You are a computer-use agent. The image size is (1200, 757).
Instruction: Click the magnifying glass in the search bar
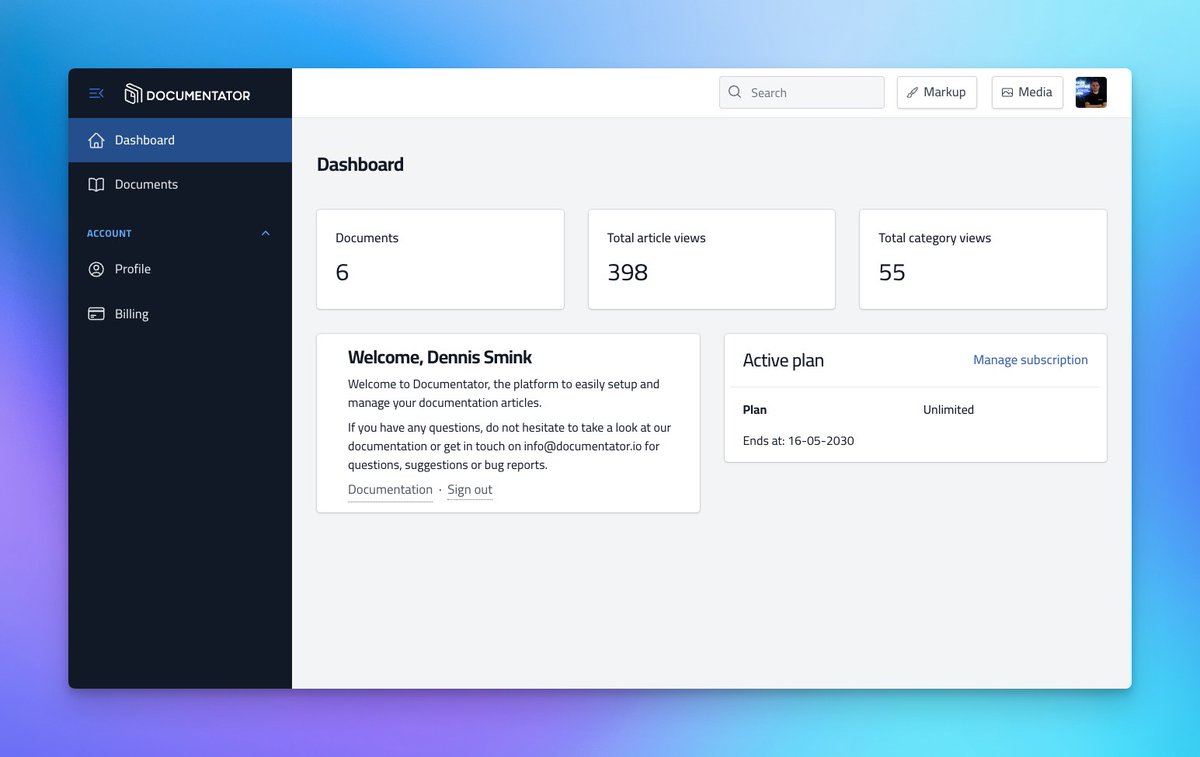735,92
